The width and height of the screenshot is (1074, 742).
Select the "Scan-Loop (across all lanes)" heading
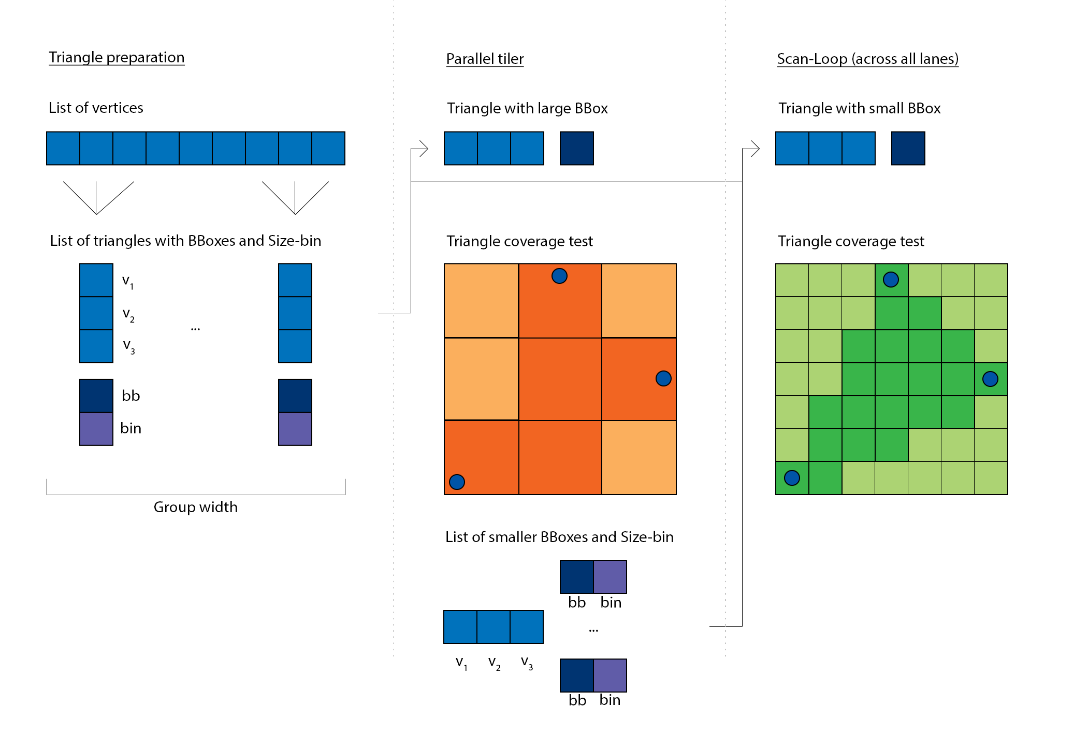pyautogui.click(x=867, y=59)
